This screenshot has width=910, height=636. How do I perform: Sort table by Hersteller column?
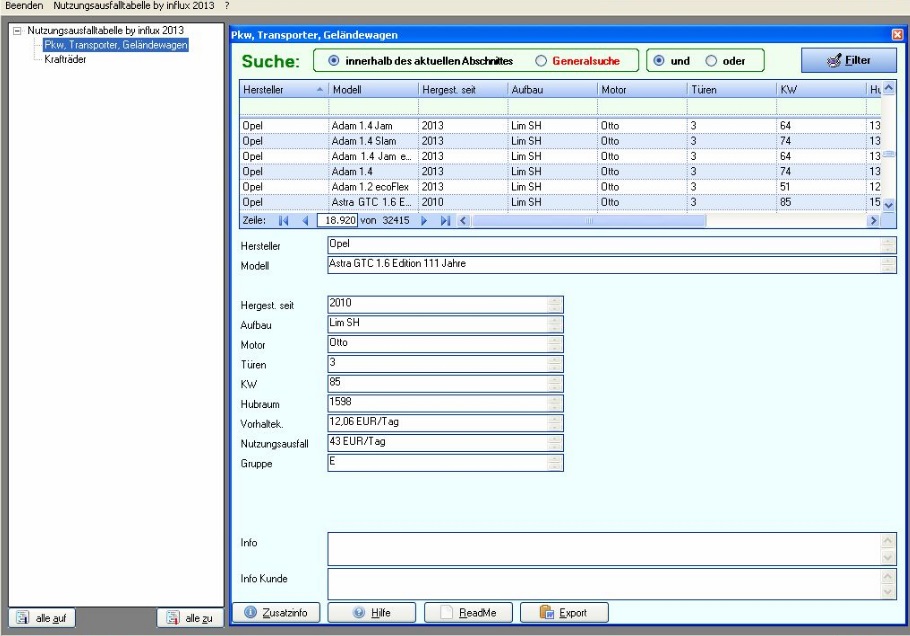284,89
